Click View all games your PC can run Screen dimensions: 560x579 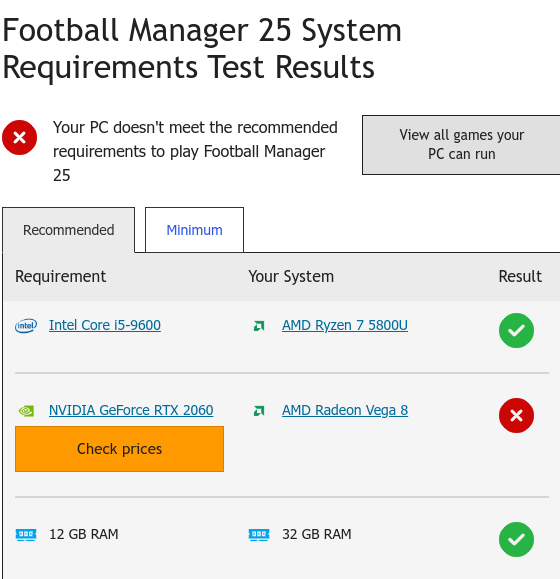click(x=461, y=145)
